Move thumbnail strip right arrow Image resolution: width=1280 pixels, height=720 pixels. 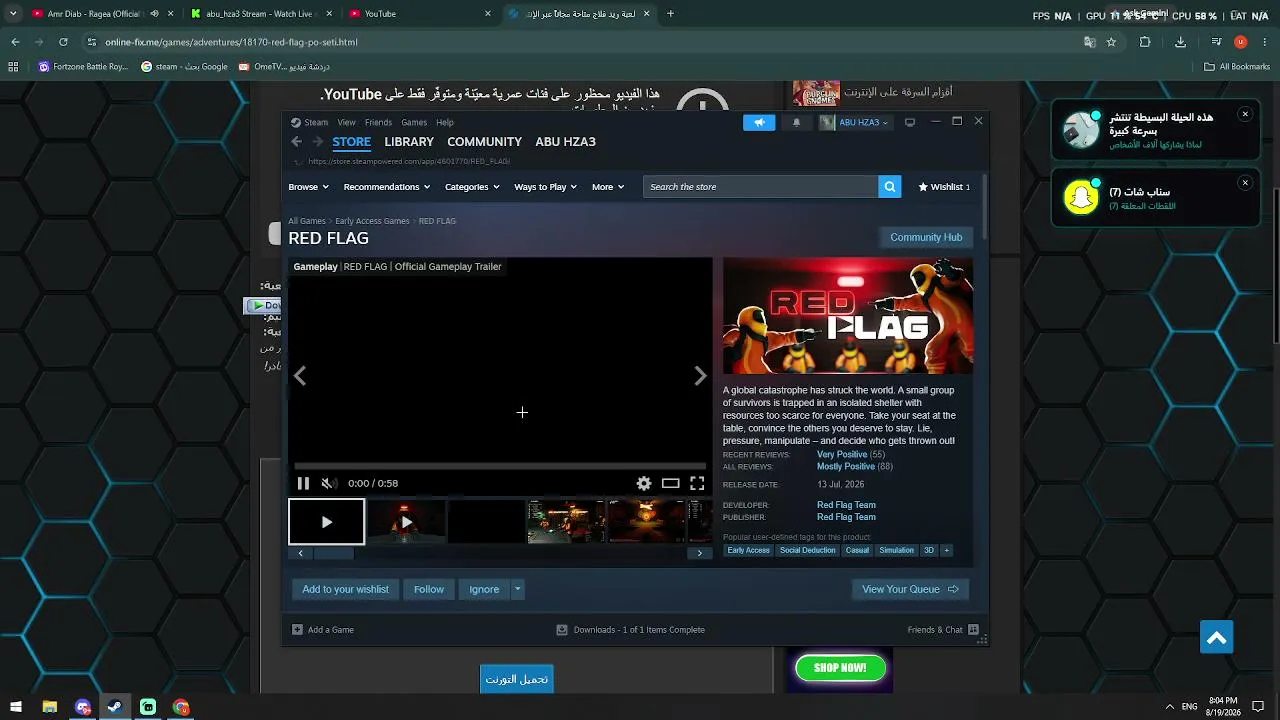699,553
